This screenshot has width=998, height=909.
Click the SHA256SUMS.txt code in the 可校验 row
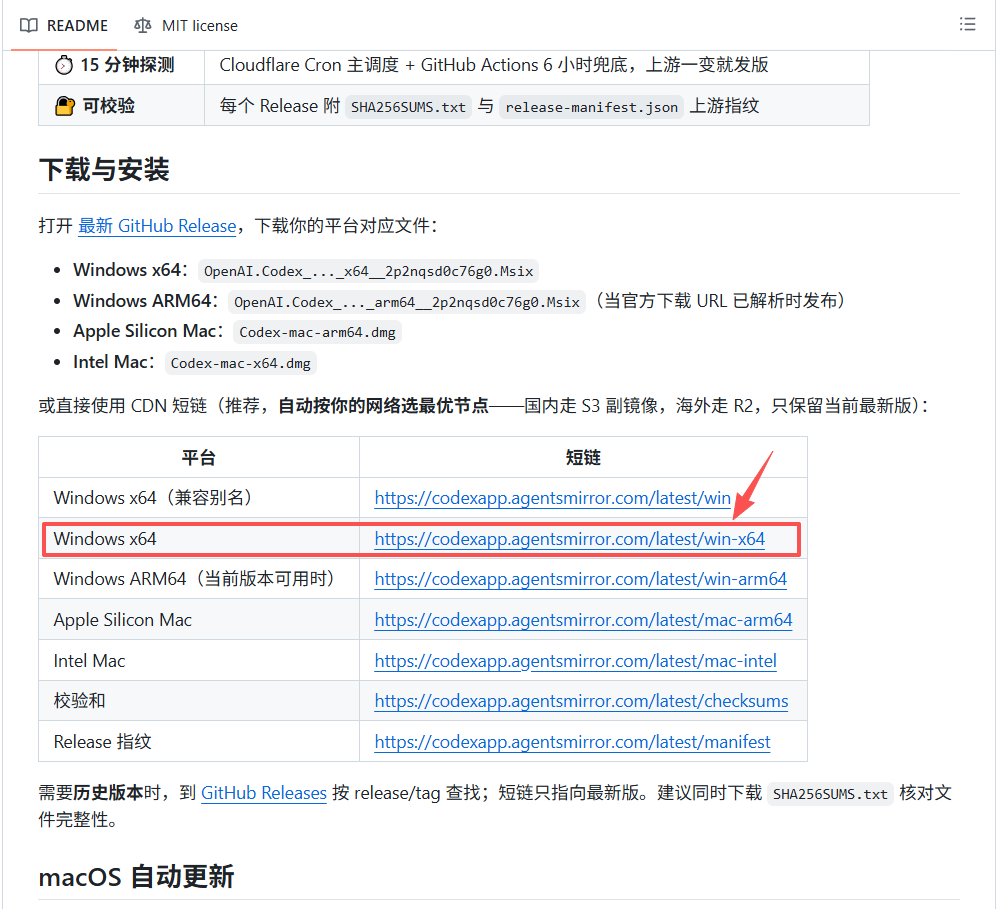click(408, 107)
